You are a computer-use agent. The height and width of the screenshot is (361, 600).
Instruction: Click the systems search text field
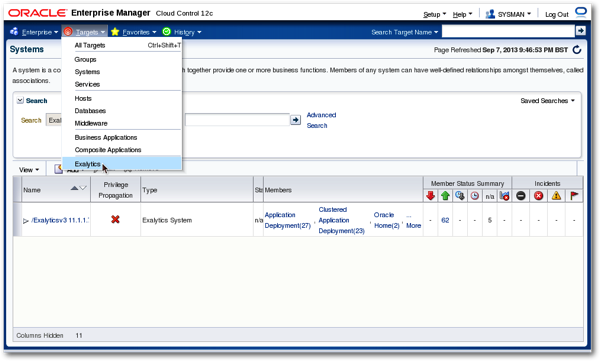[237, 120]
